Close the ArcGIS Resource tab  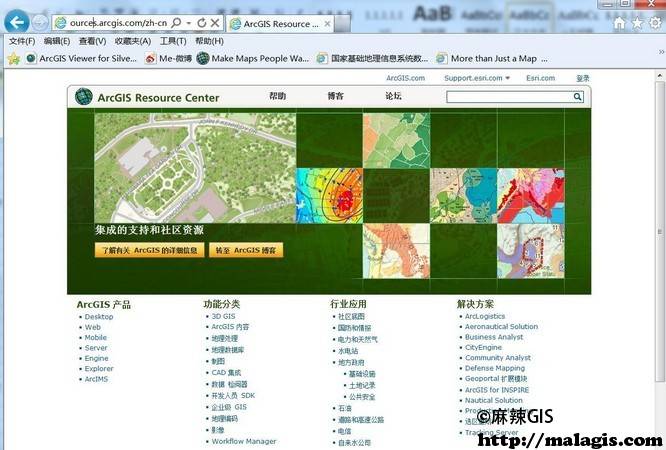click(x=327, y=24)
